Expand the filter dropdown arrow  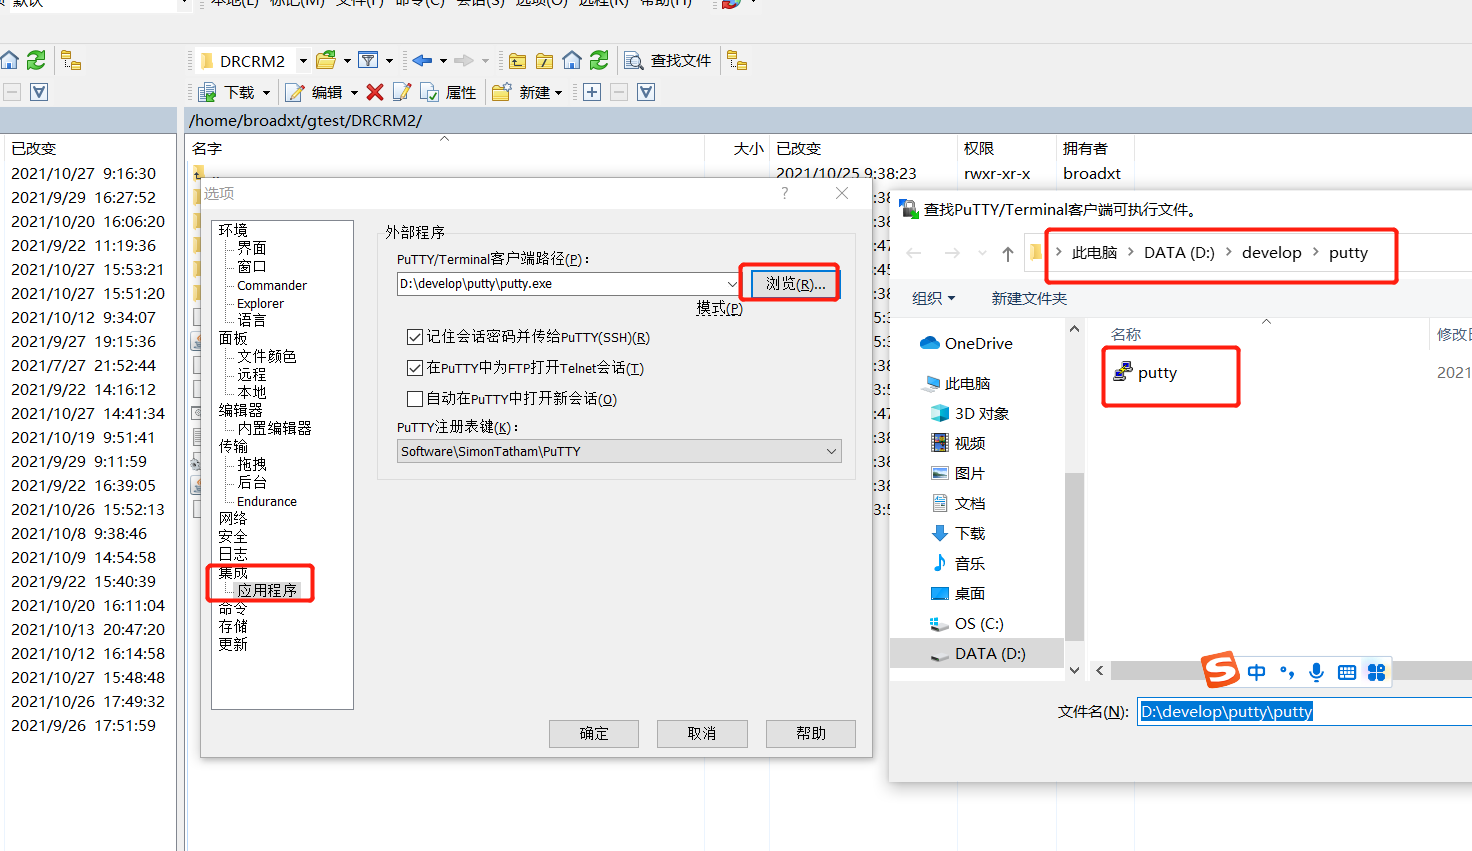389,61
